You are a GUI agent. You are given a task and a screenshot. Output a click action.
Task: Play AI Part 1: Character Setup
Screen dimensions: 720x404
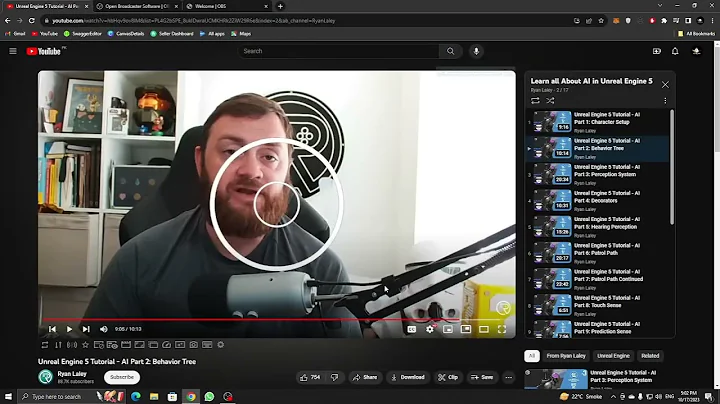[x=596, y=122]
